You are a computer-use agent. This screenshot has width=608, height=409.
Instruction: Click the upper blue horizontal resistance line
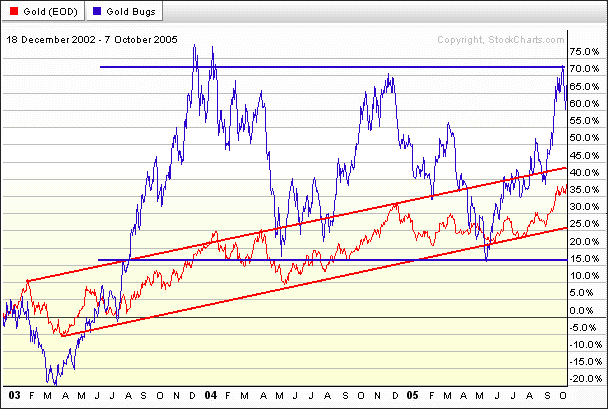pyautogui.click(x=332, y=67)
